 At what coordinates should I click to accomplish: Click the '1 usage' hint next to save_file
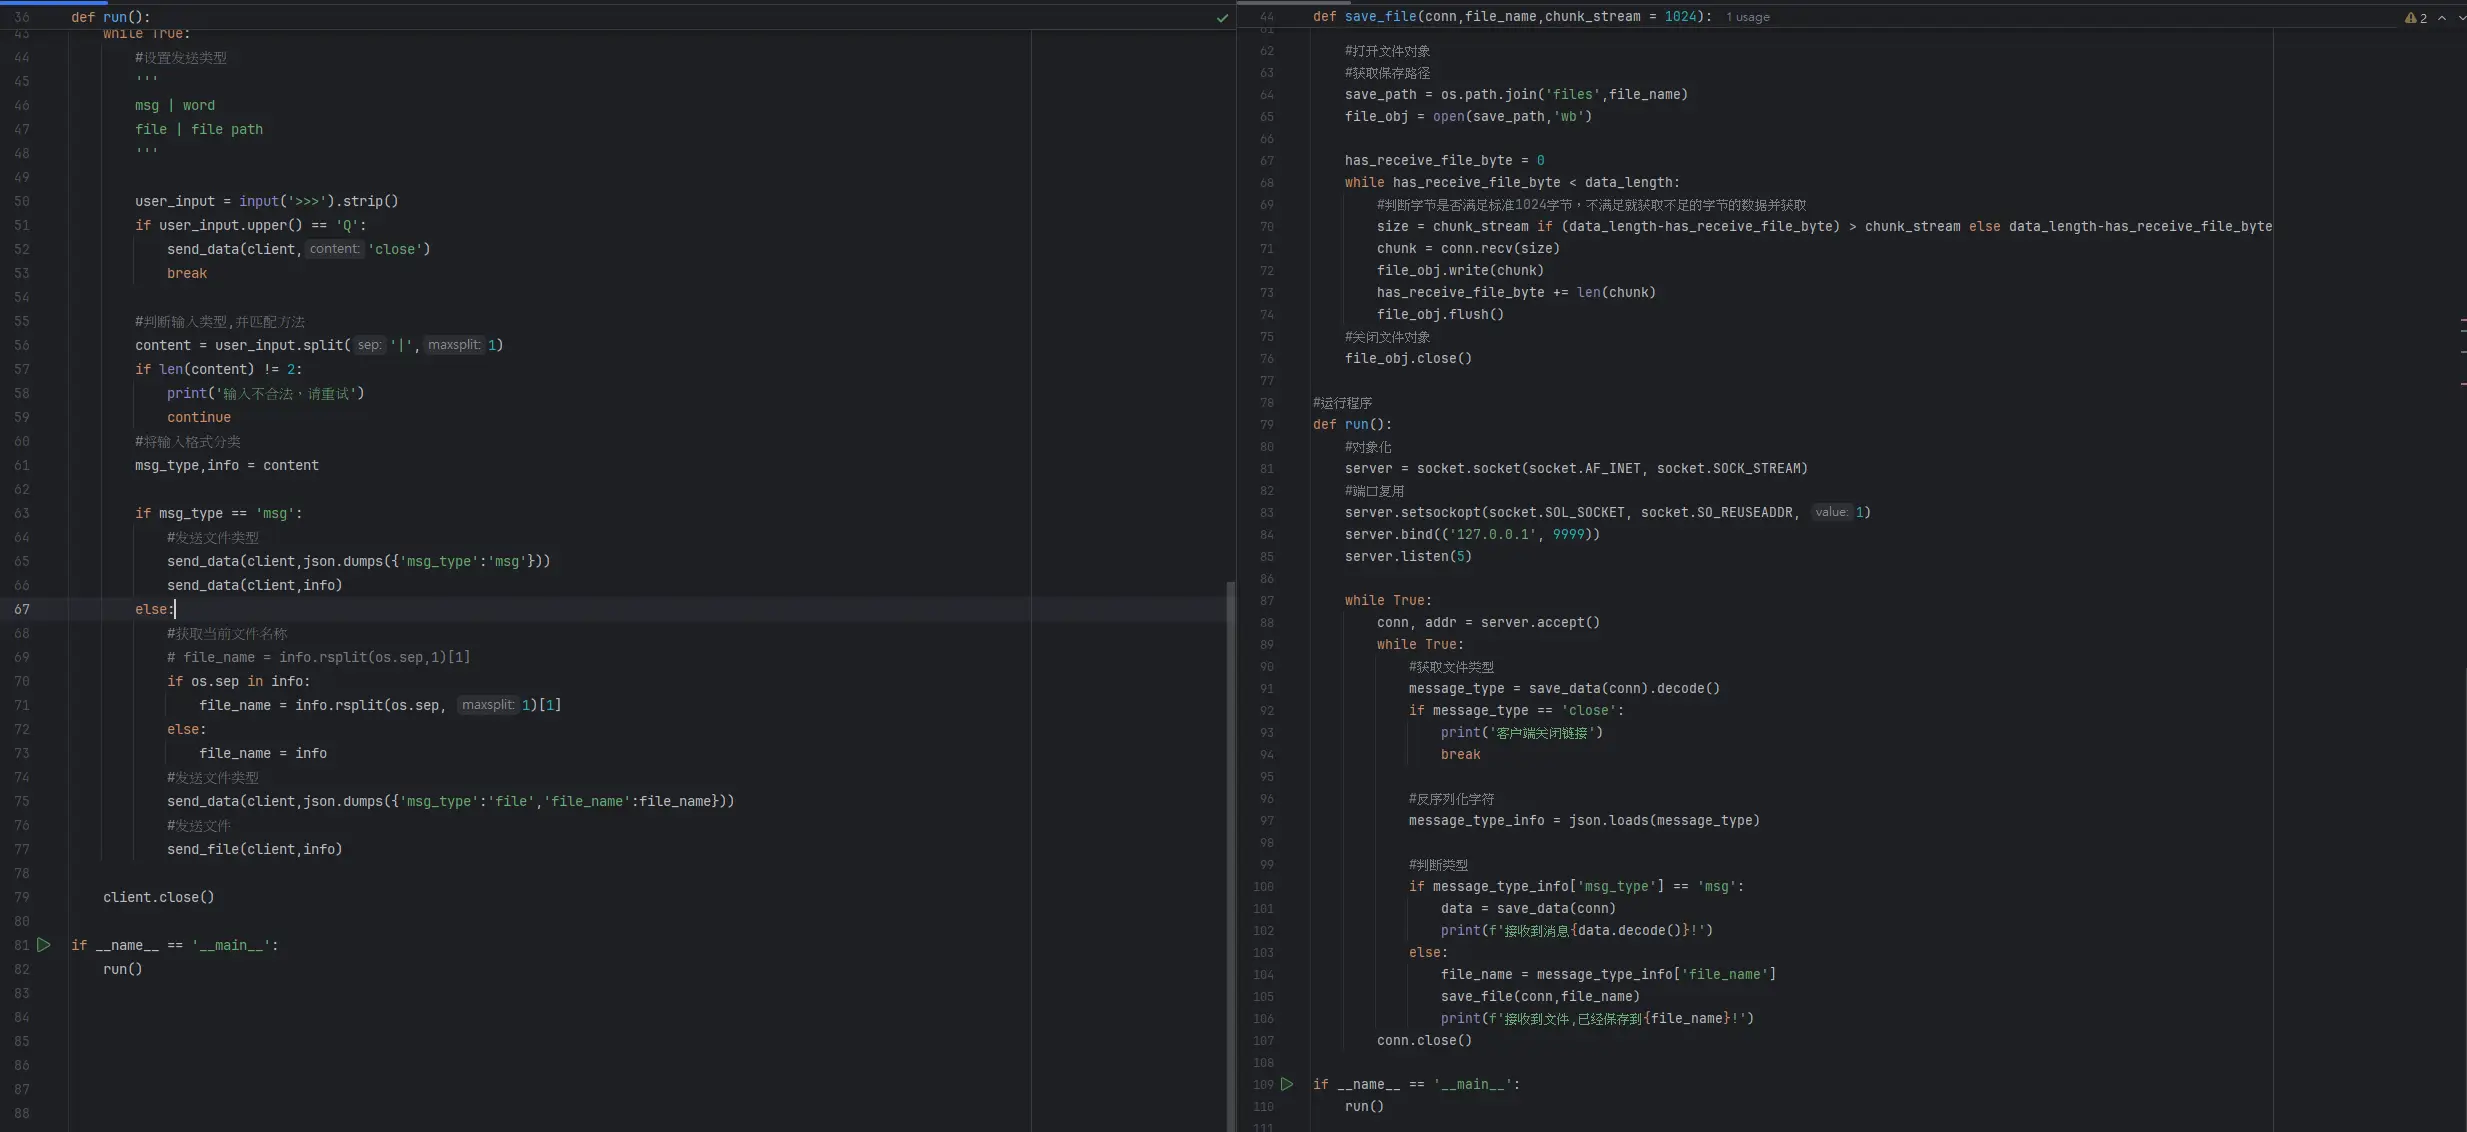tap(1747, 17)
